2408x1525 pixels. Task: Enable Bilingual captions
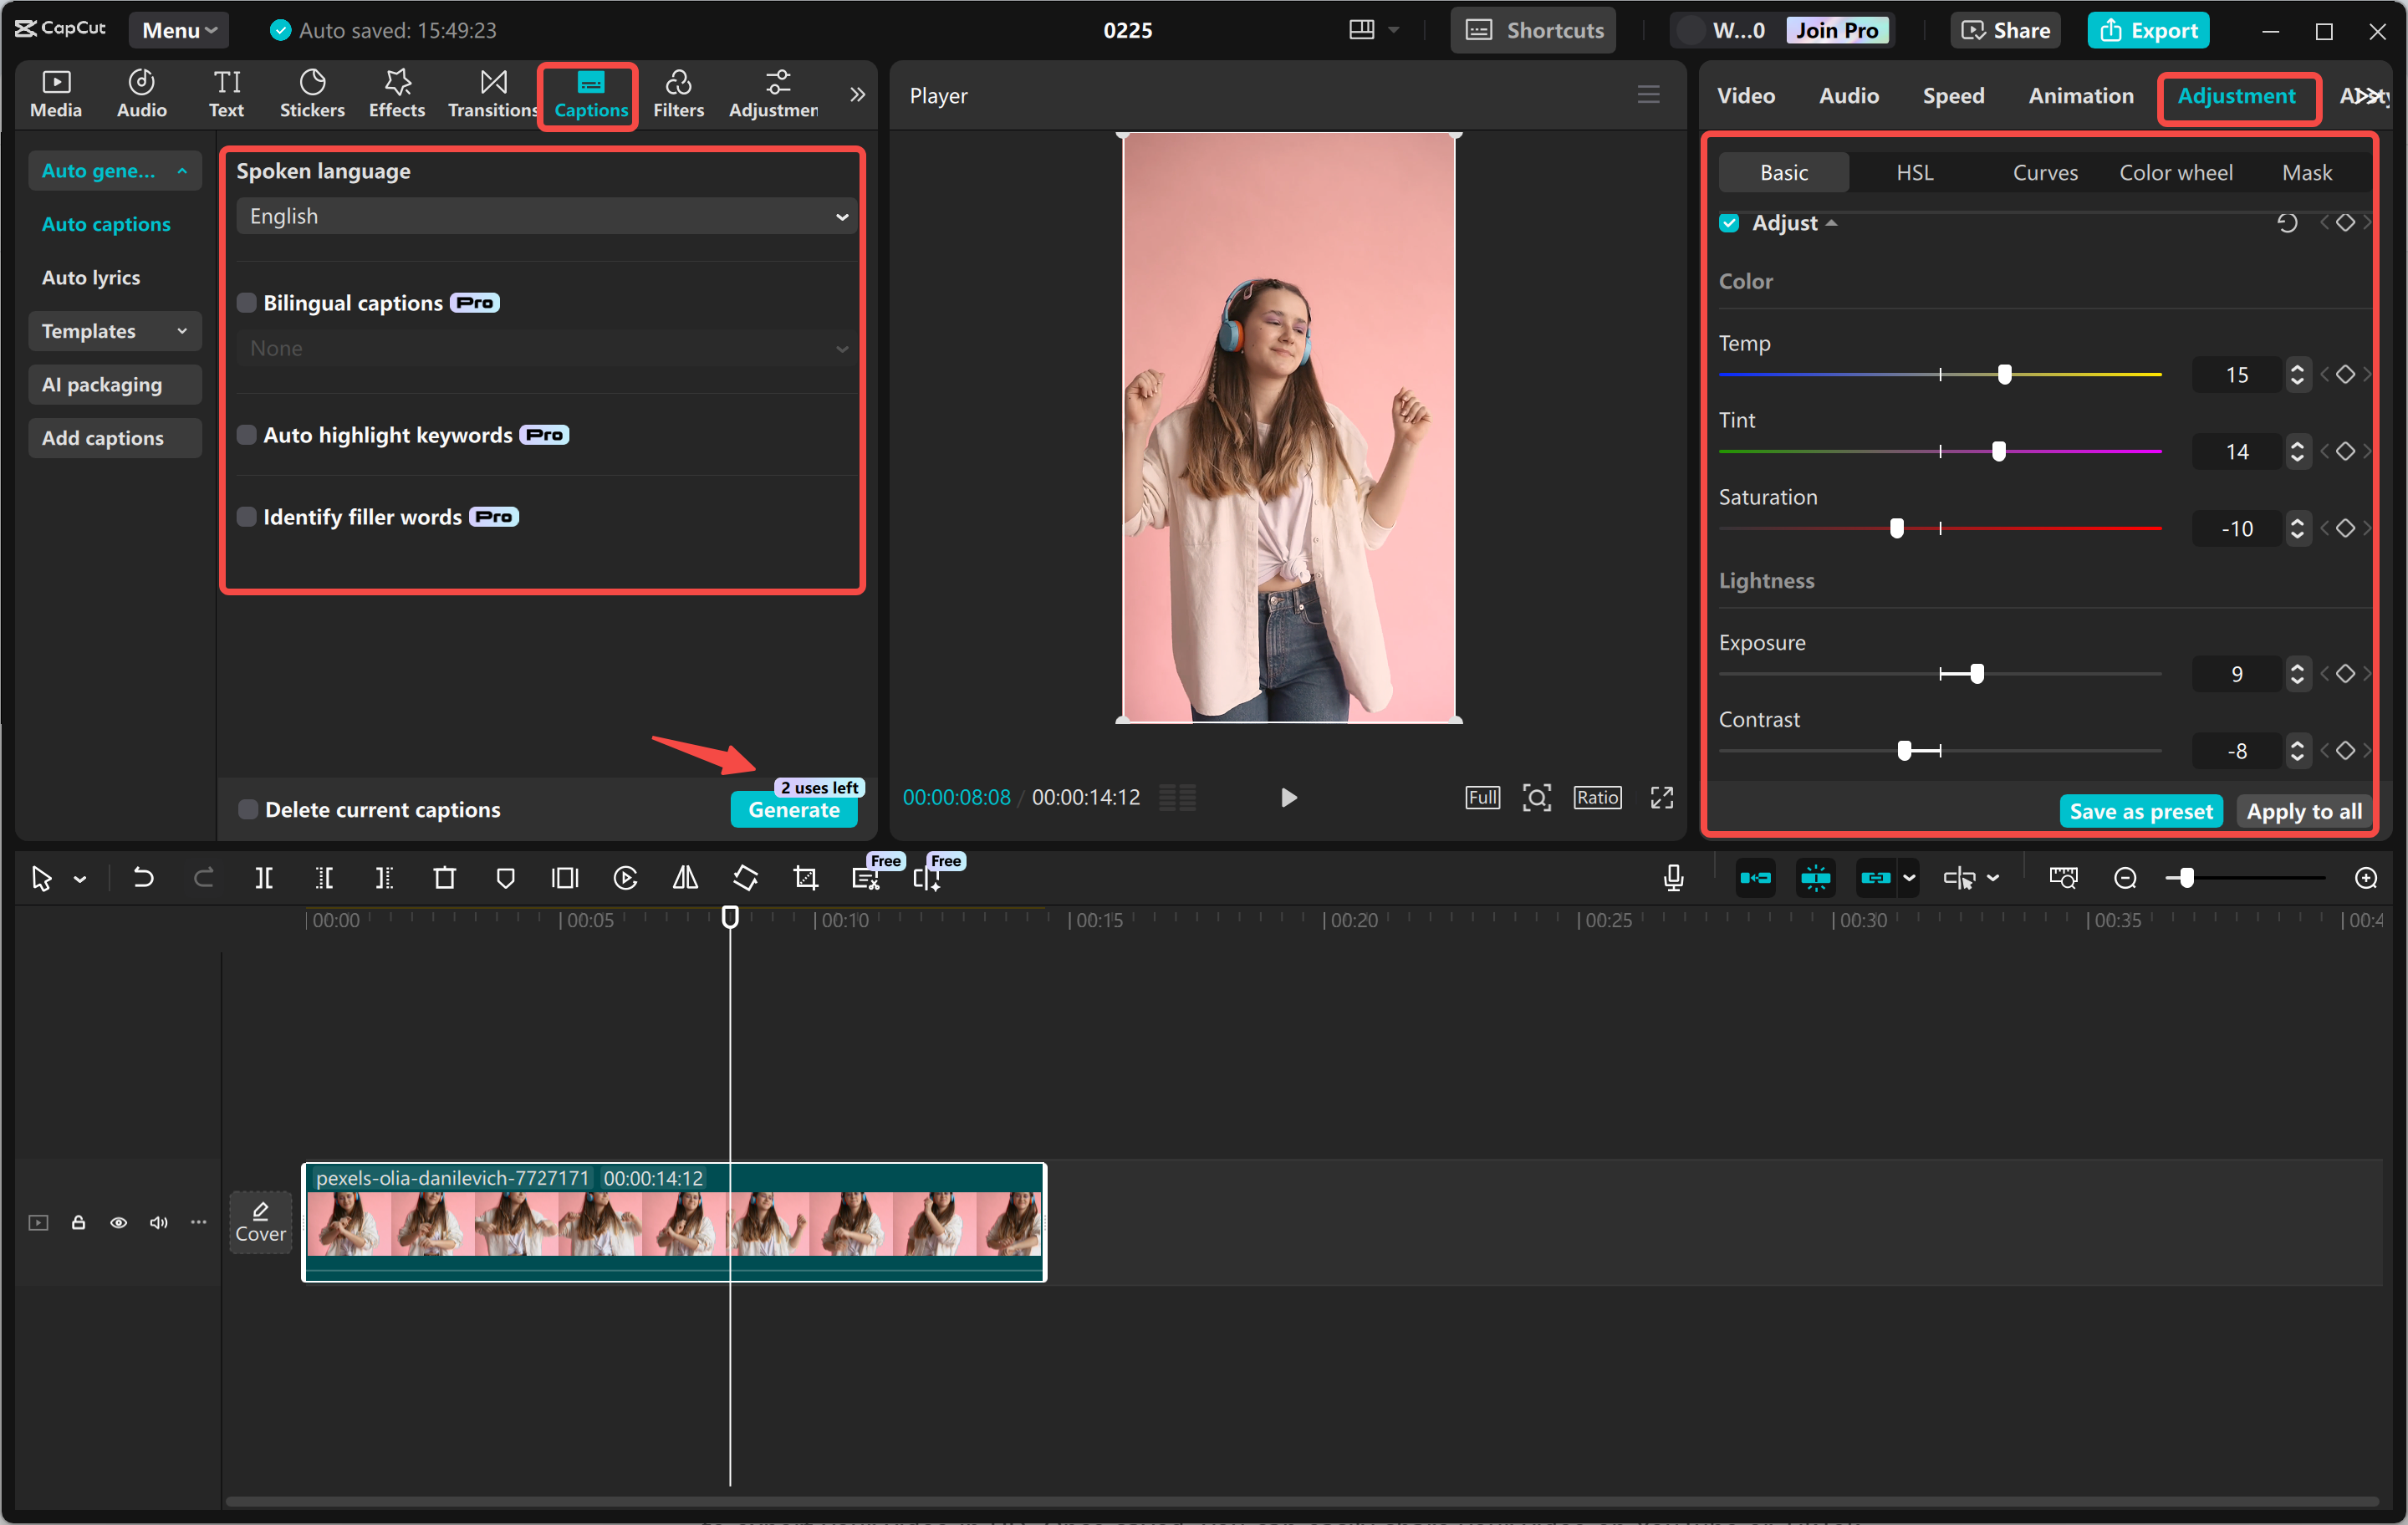246,302
